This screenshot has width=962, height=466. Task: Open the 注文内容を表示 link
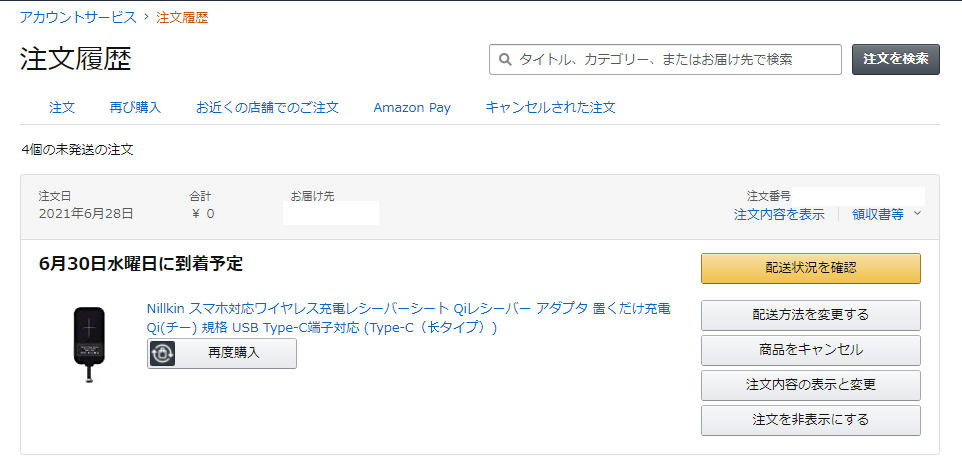(x=779, y=214)
